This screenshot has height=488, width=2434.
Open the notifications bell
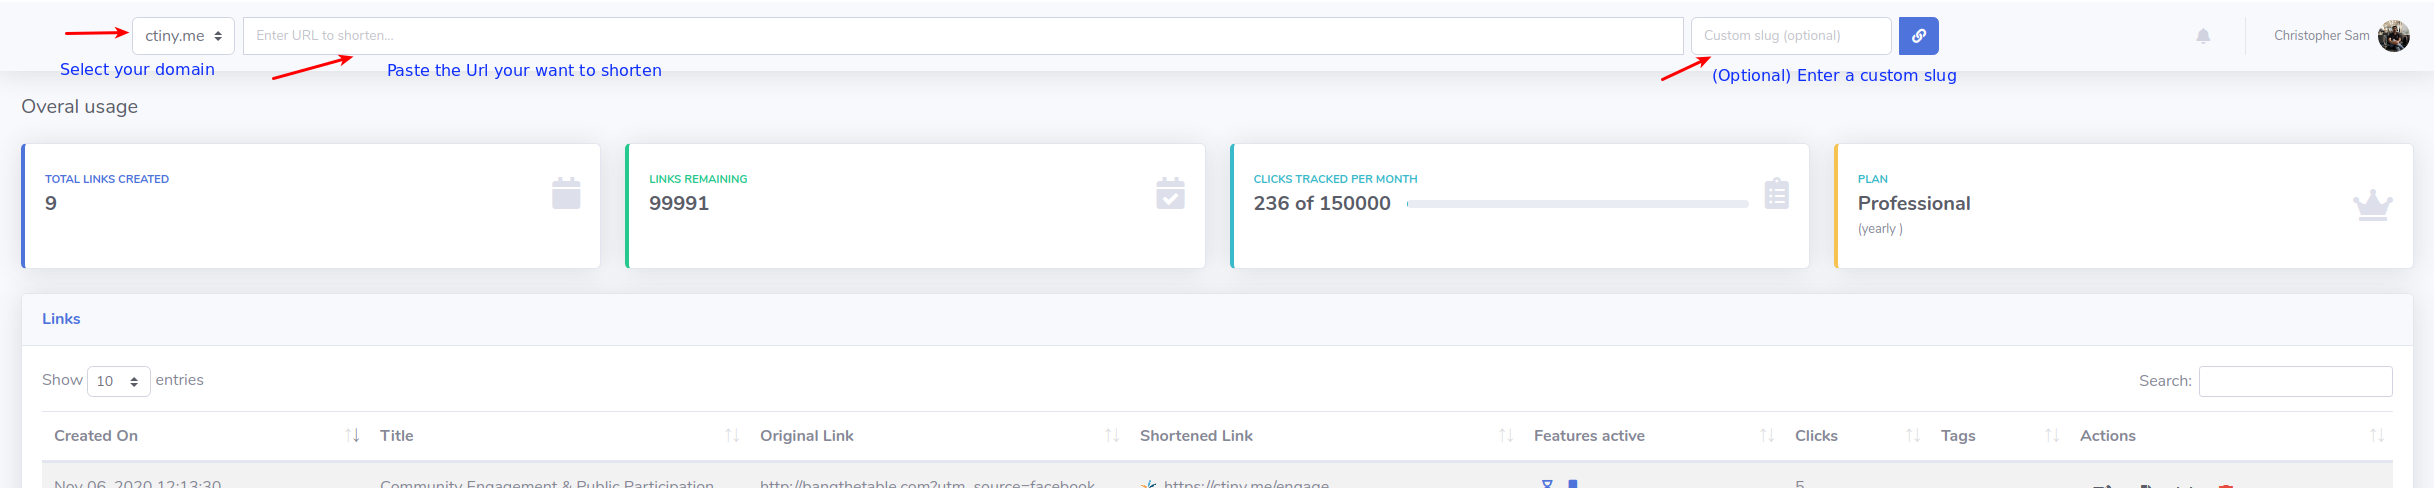2203,36
